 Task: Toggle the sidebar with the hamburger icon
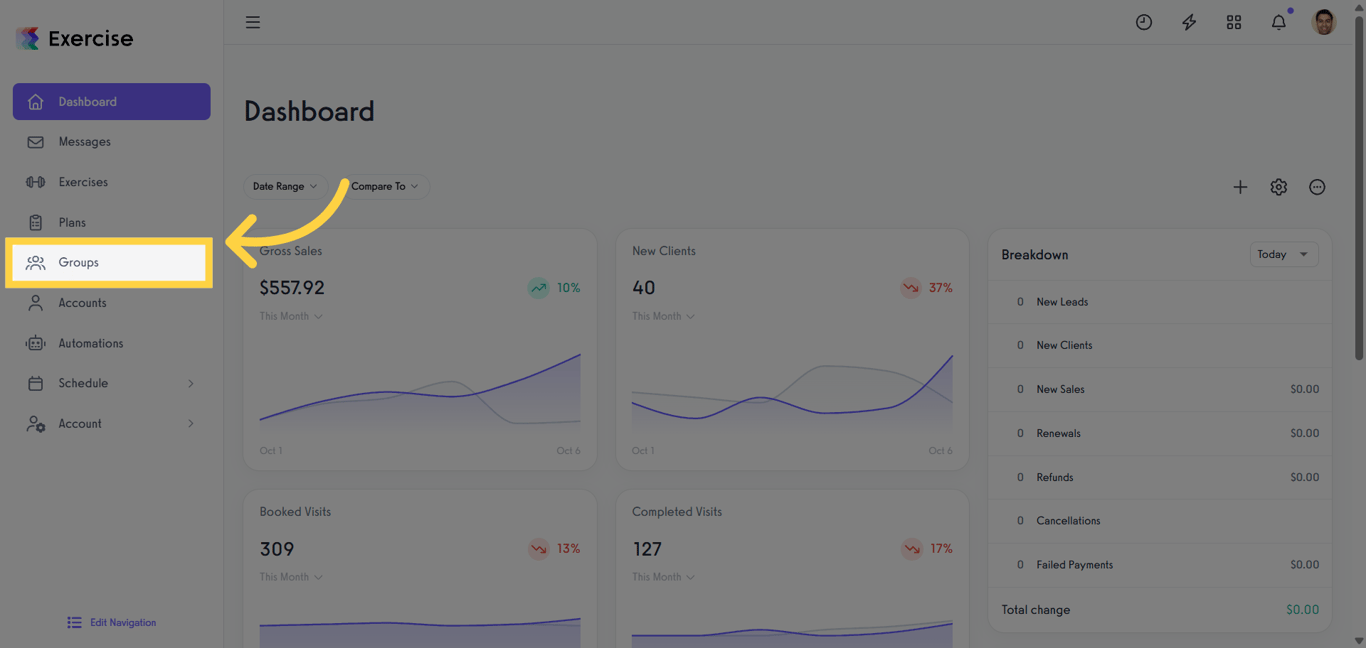pyautogui.click(x=252, y=21)
